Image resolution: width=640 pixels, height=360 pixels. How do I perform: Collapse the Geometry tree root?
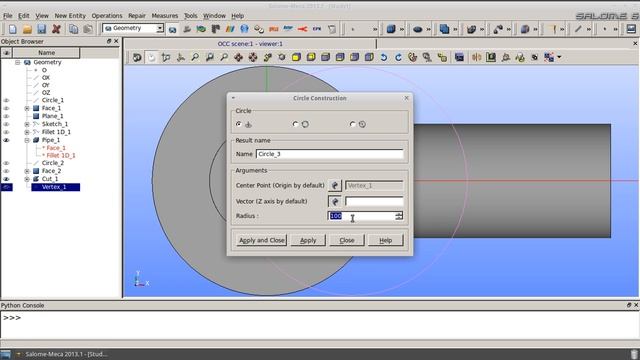[x=18, y=62]
